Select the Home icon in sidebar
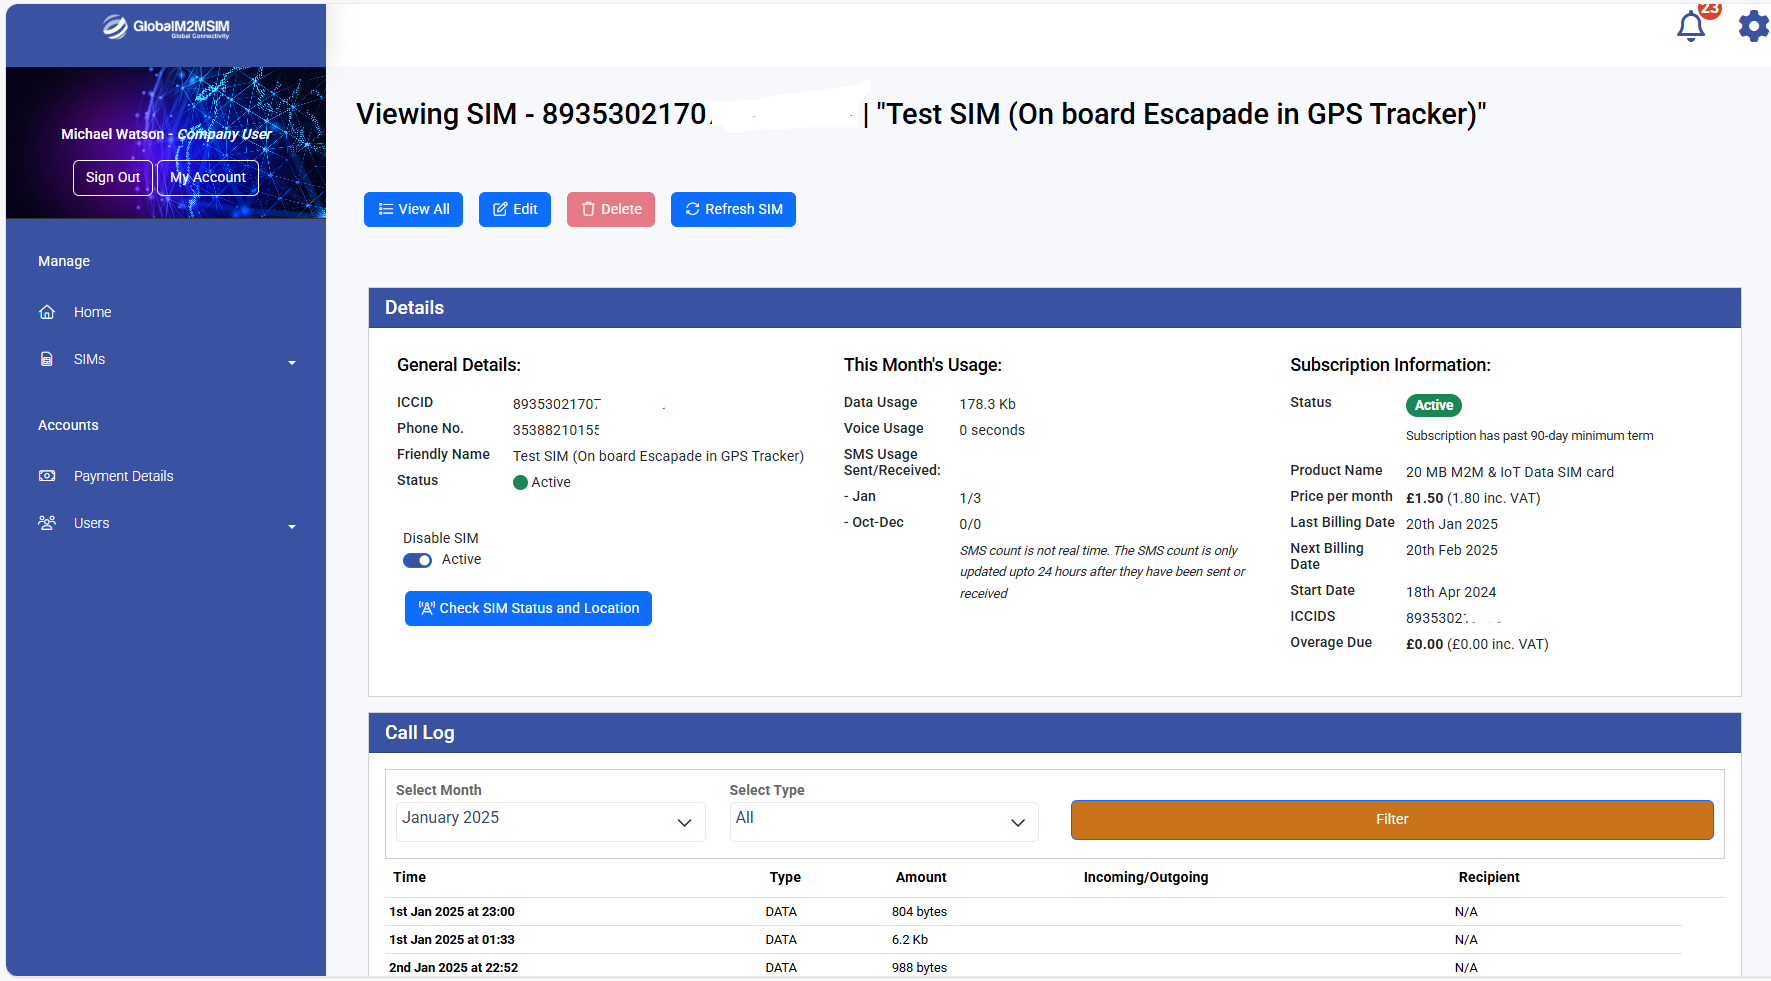 (x=46, y=311)
